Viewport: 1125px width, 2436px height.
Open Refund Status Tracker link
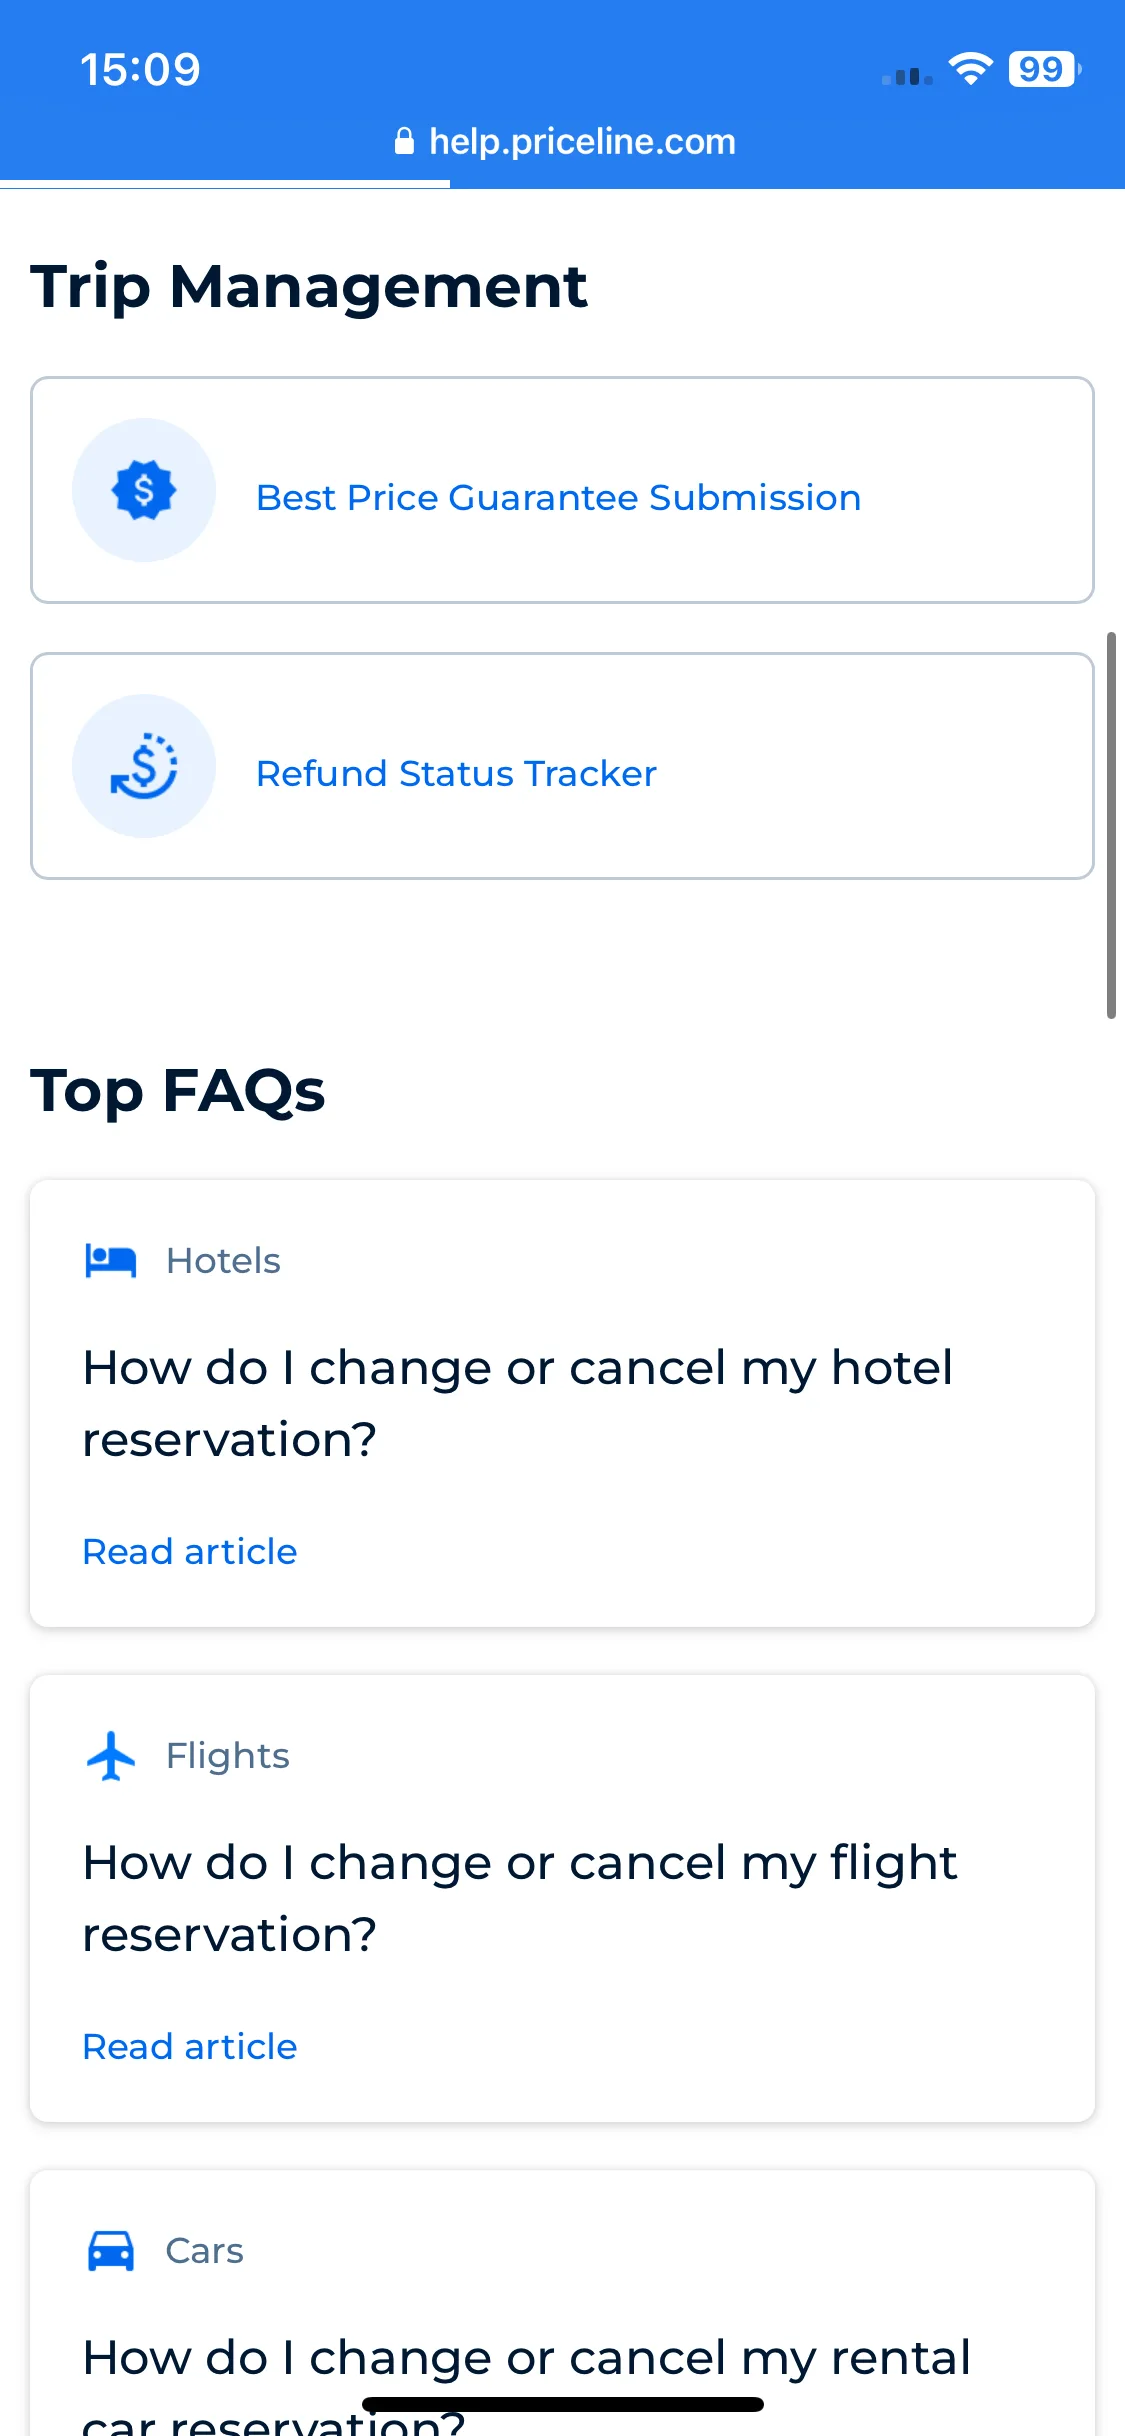(x=456, y=774)
